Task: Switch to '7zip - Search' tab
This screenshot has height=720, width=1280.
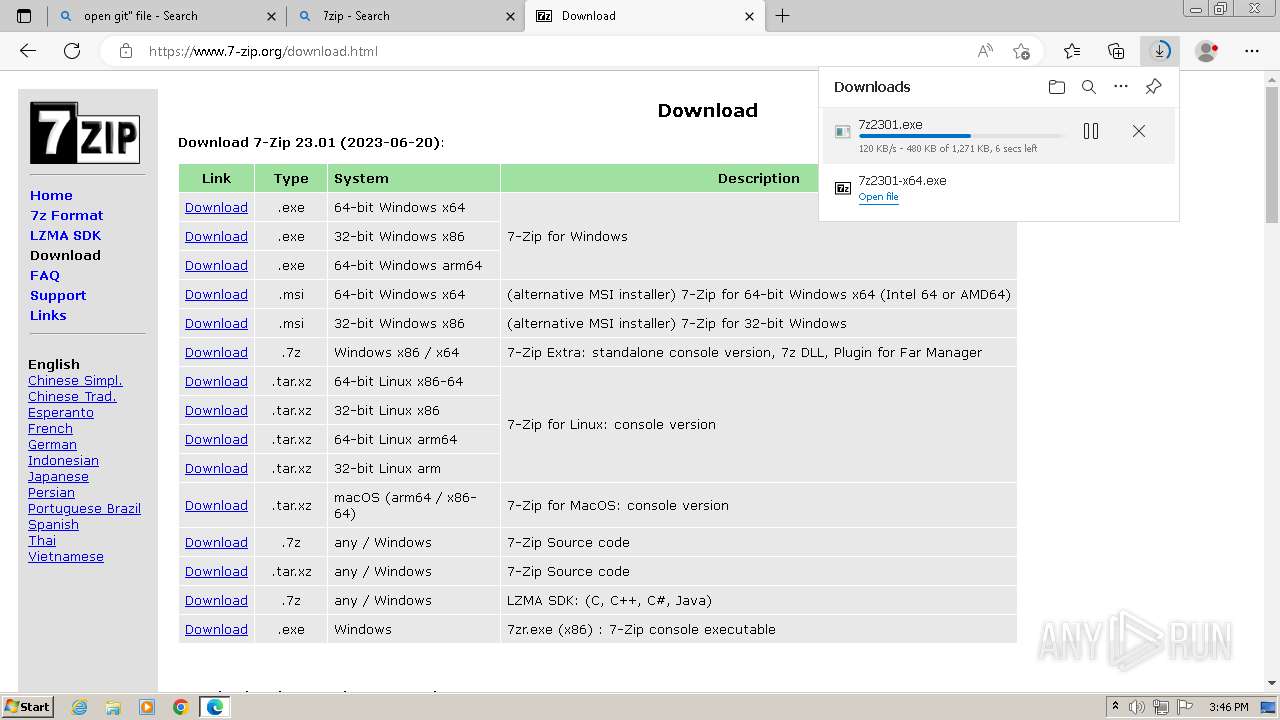Action: click(x=405, y=16)
